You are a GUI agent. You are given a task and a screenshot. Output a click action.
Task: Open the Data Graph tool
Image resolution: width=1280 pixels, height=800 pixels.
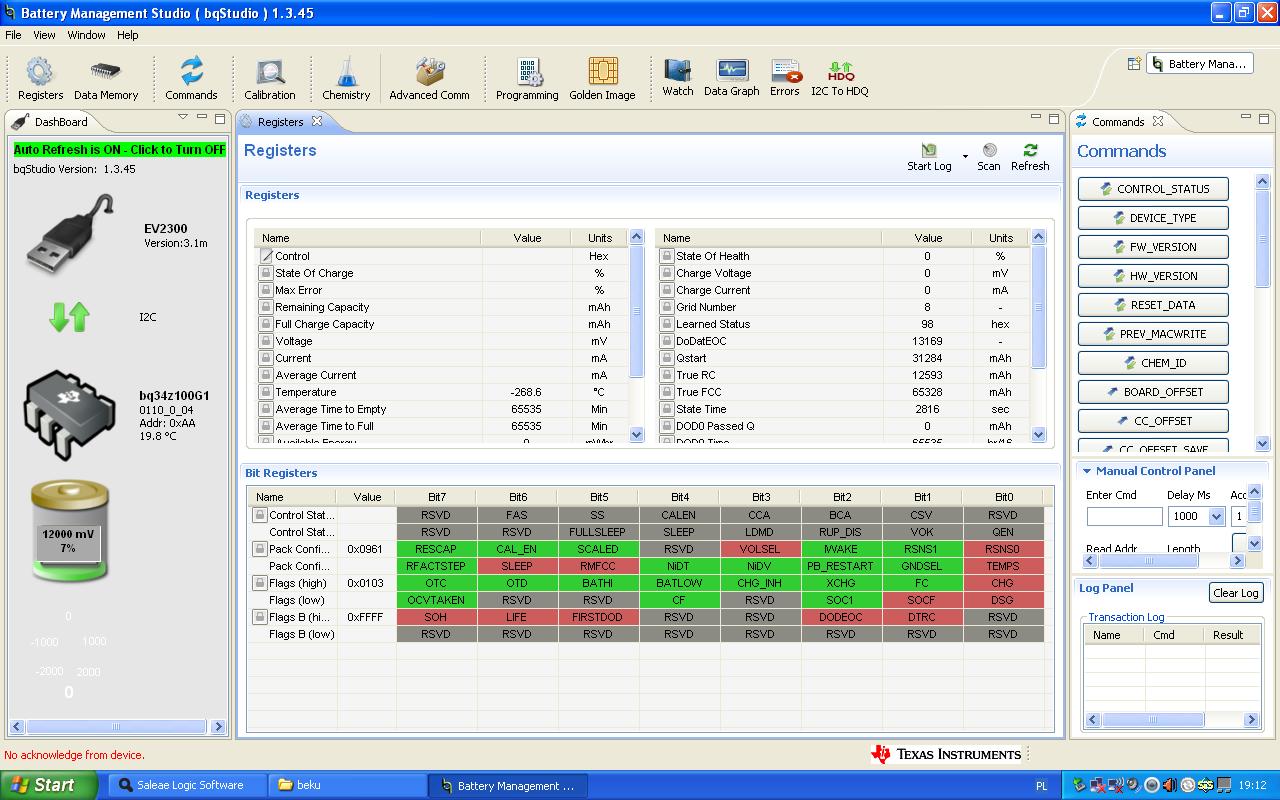point(732,77)
